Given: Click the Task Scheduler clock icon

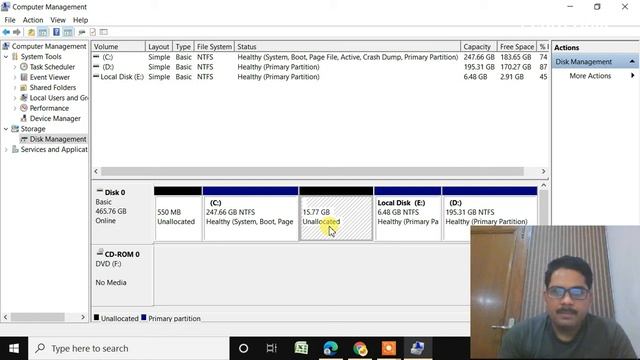Looking at the screenshot, I should 24,67.
